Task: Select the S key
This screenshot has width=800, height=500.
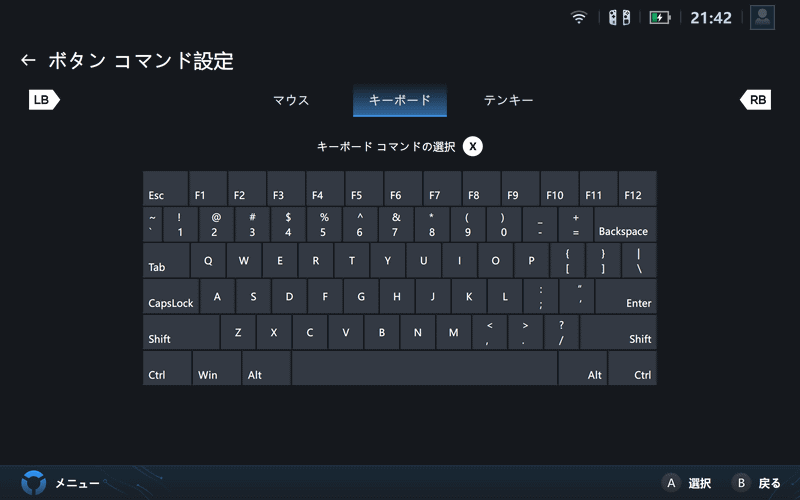Action: coord(253,296)
